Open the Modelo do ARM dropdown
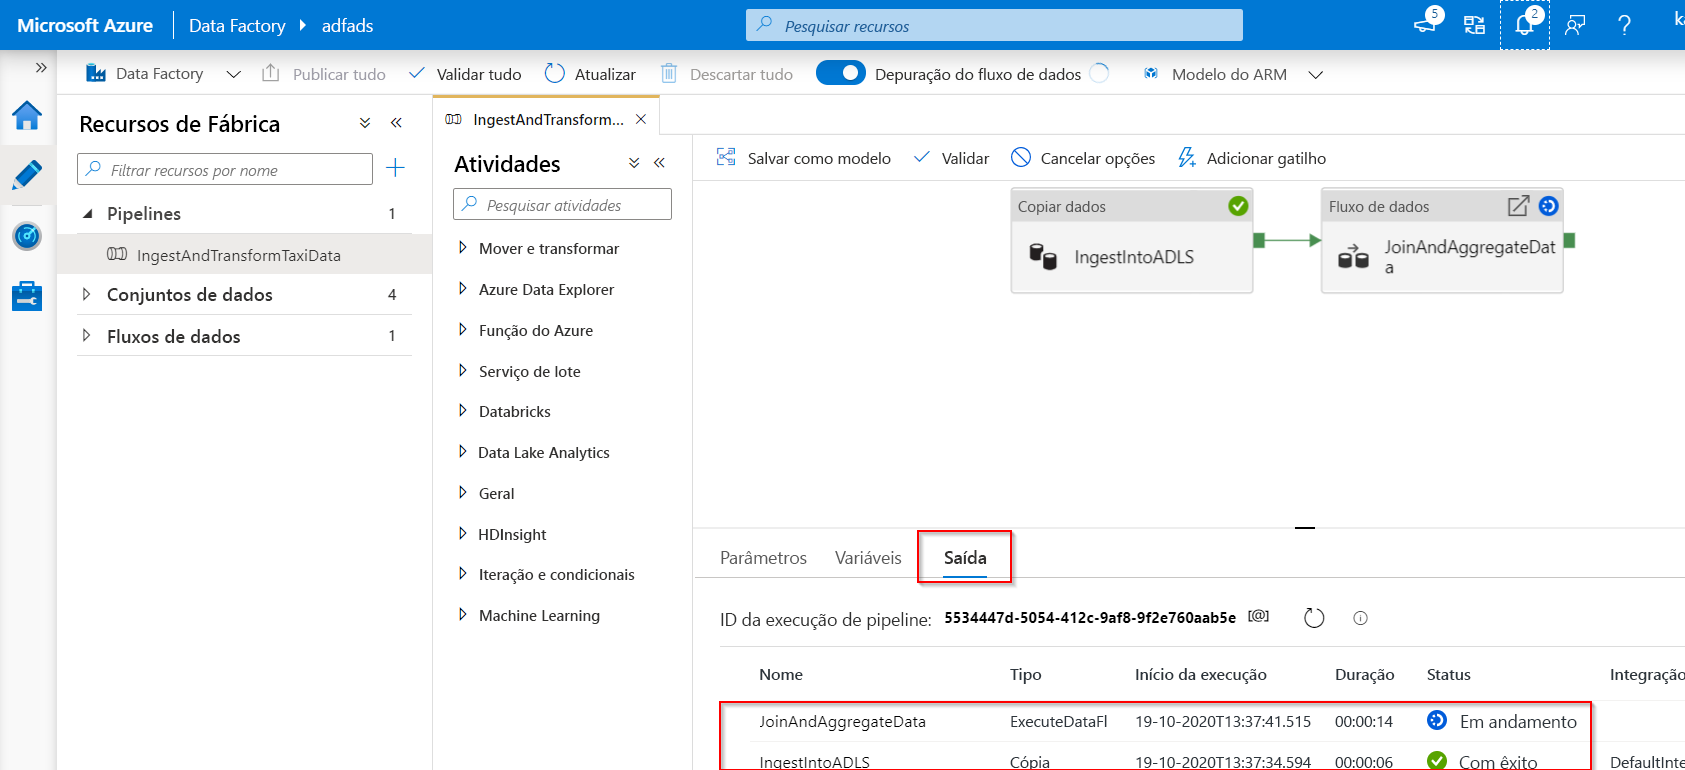The image size is (1685, 770). 1233,74
